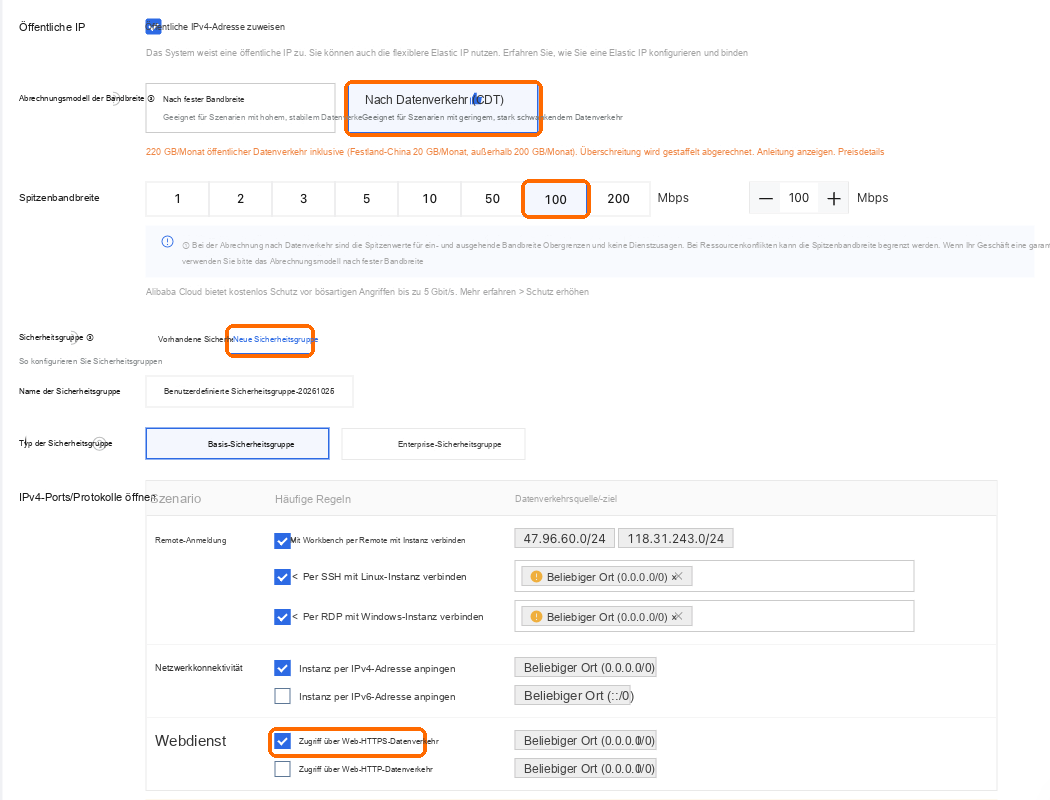Set peak bandwidth to 5 Mbps
The height and width of the screenshot is (800, 1050).
tap(366, 199)
